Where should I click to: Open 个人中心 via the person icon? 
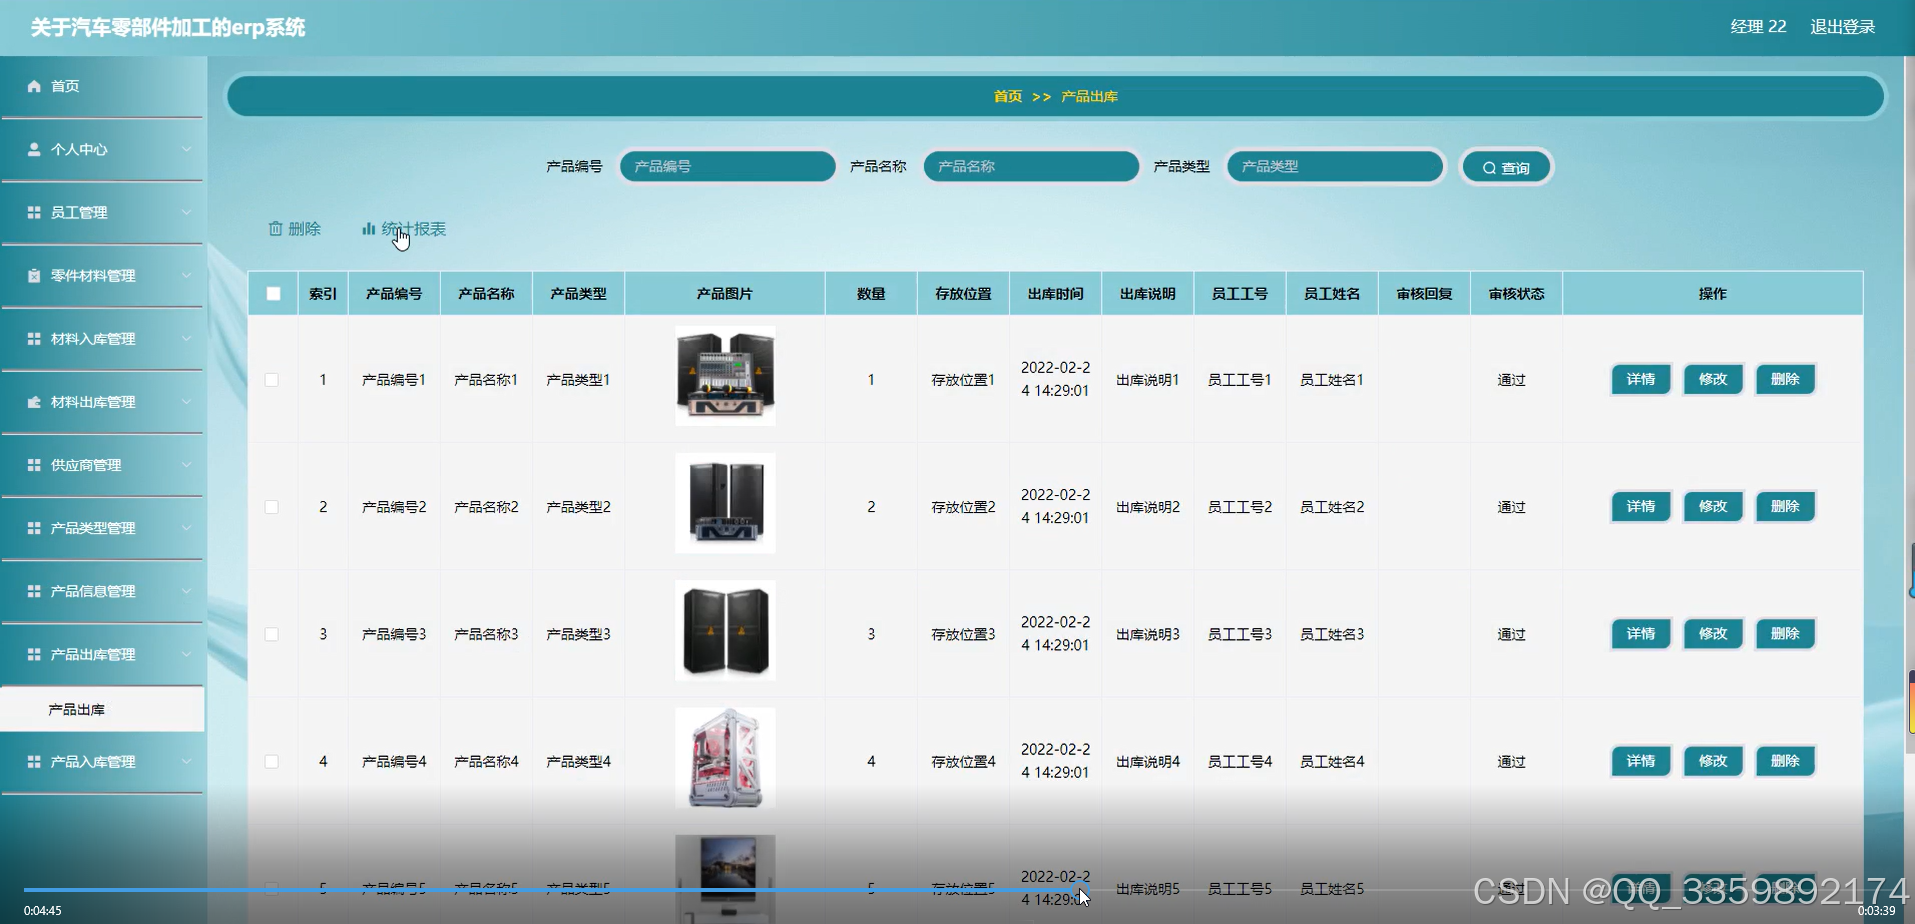tap(33, 149)
